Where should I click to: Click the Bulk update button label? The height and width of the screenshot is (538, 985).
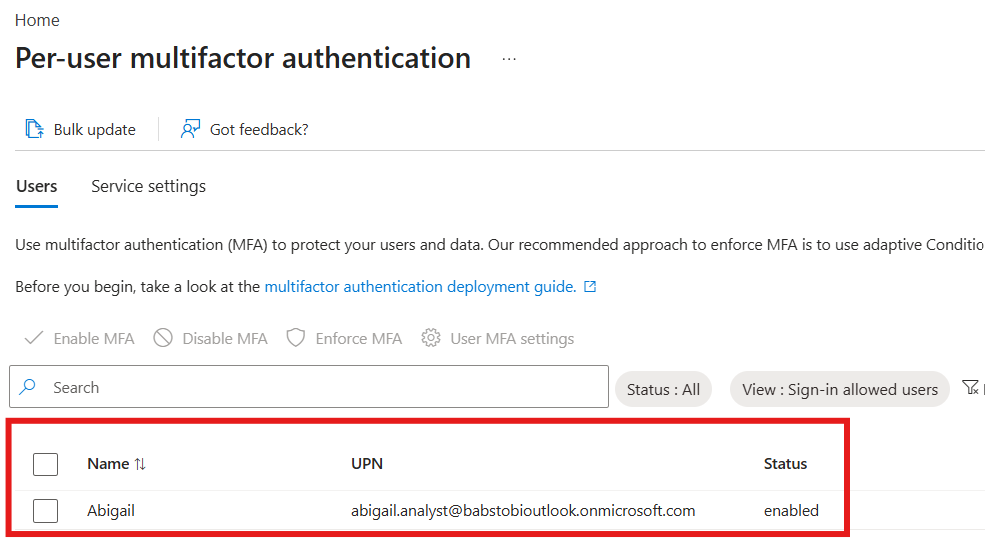(x=94, y=129)
